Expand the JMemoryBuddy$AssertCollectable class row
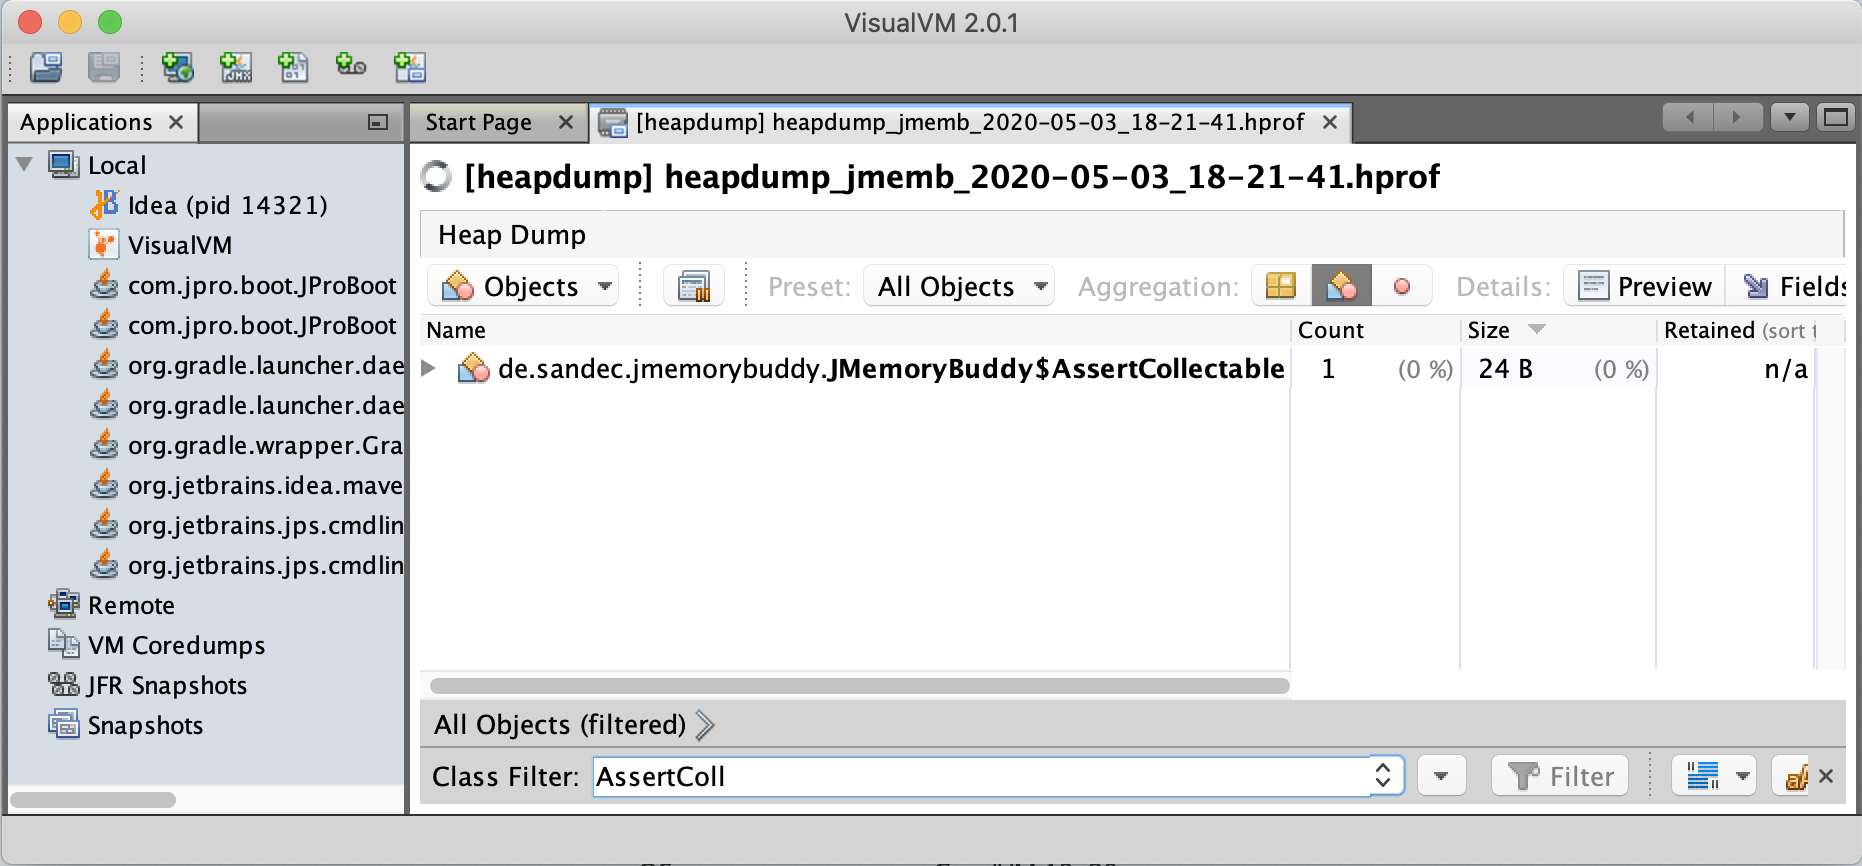Image resolution: width=1862 pixels, height=866 pixels. (429, 369)
